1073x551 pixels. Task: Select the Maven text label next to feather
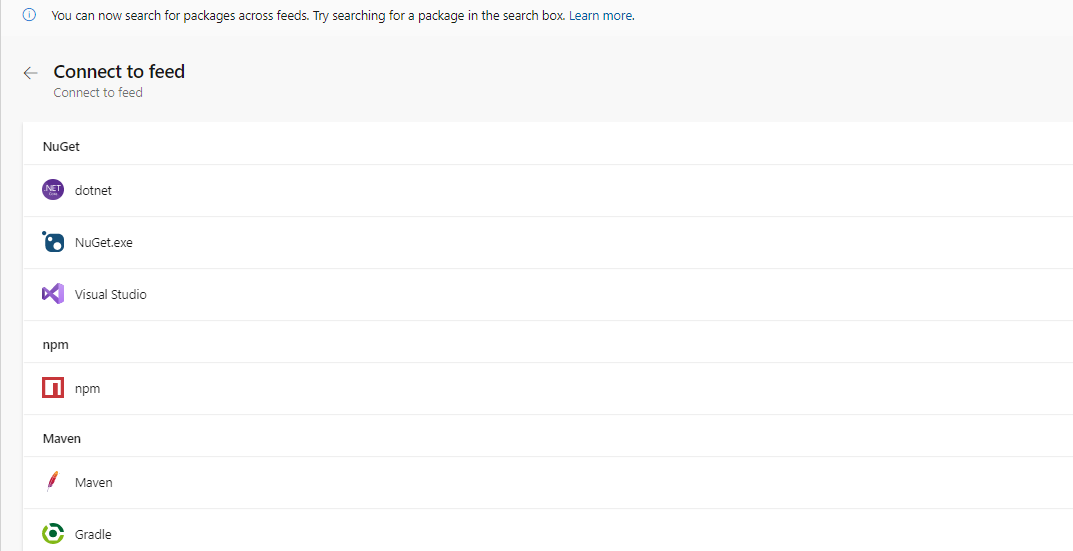pyautogui.click(x=93, y=482)
